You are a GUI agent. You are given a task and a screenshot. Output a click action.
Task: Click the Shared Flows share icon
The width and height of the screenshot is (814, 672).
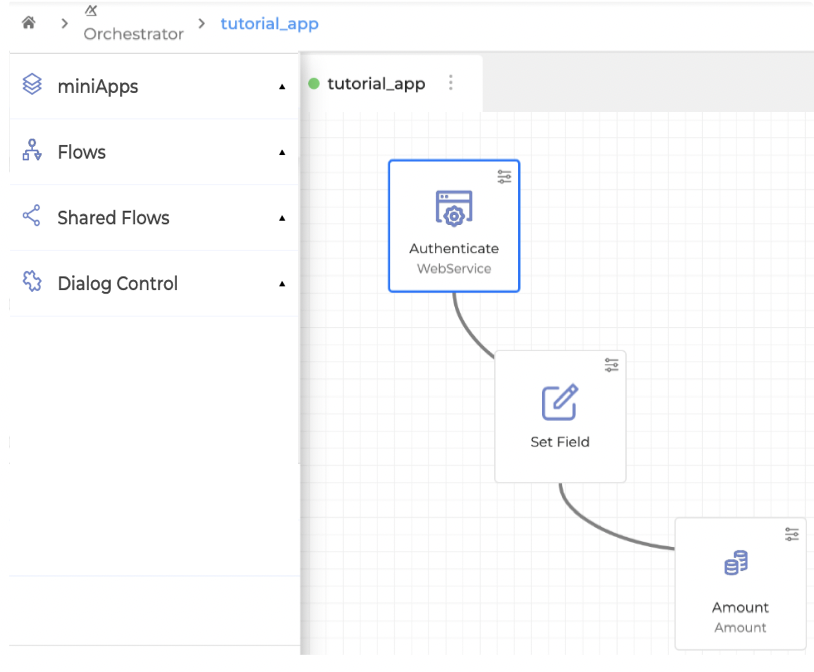[x=32, y=216]
